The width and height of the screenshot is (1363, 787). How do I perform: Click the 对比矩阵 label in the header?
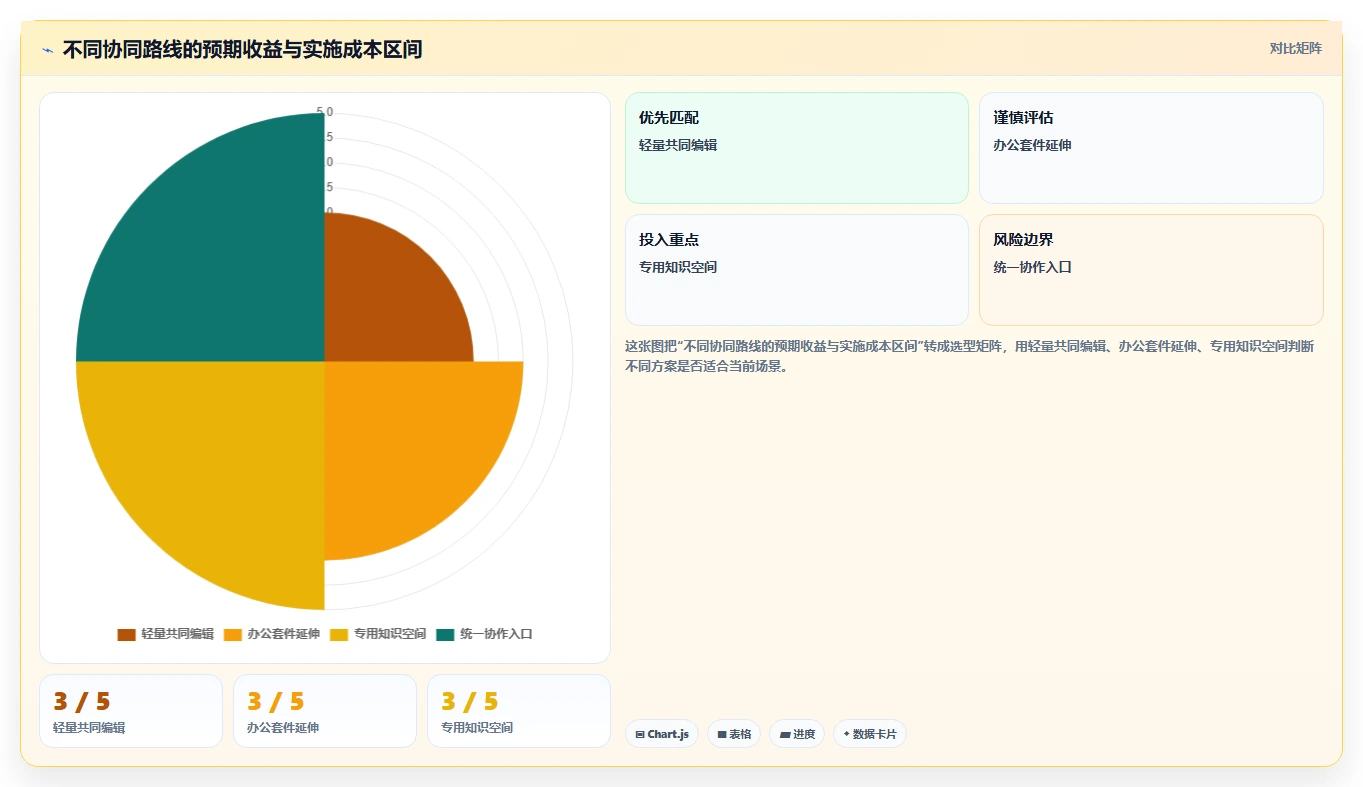(1296, 49)
